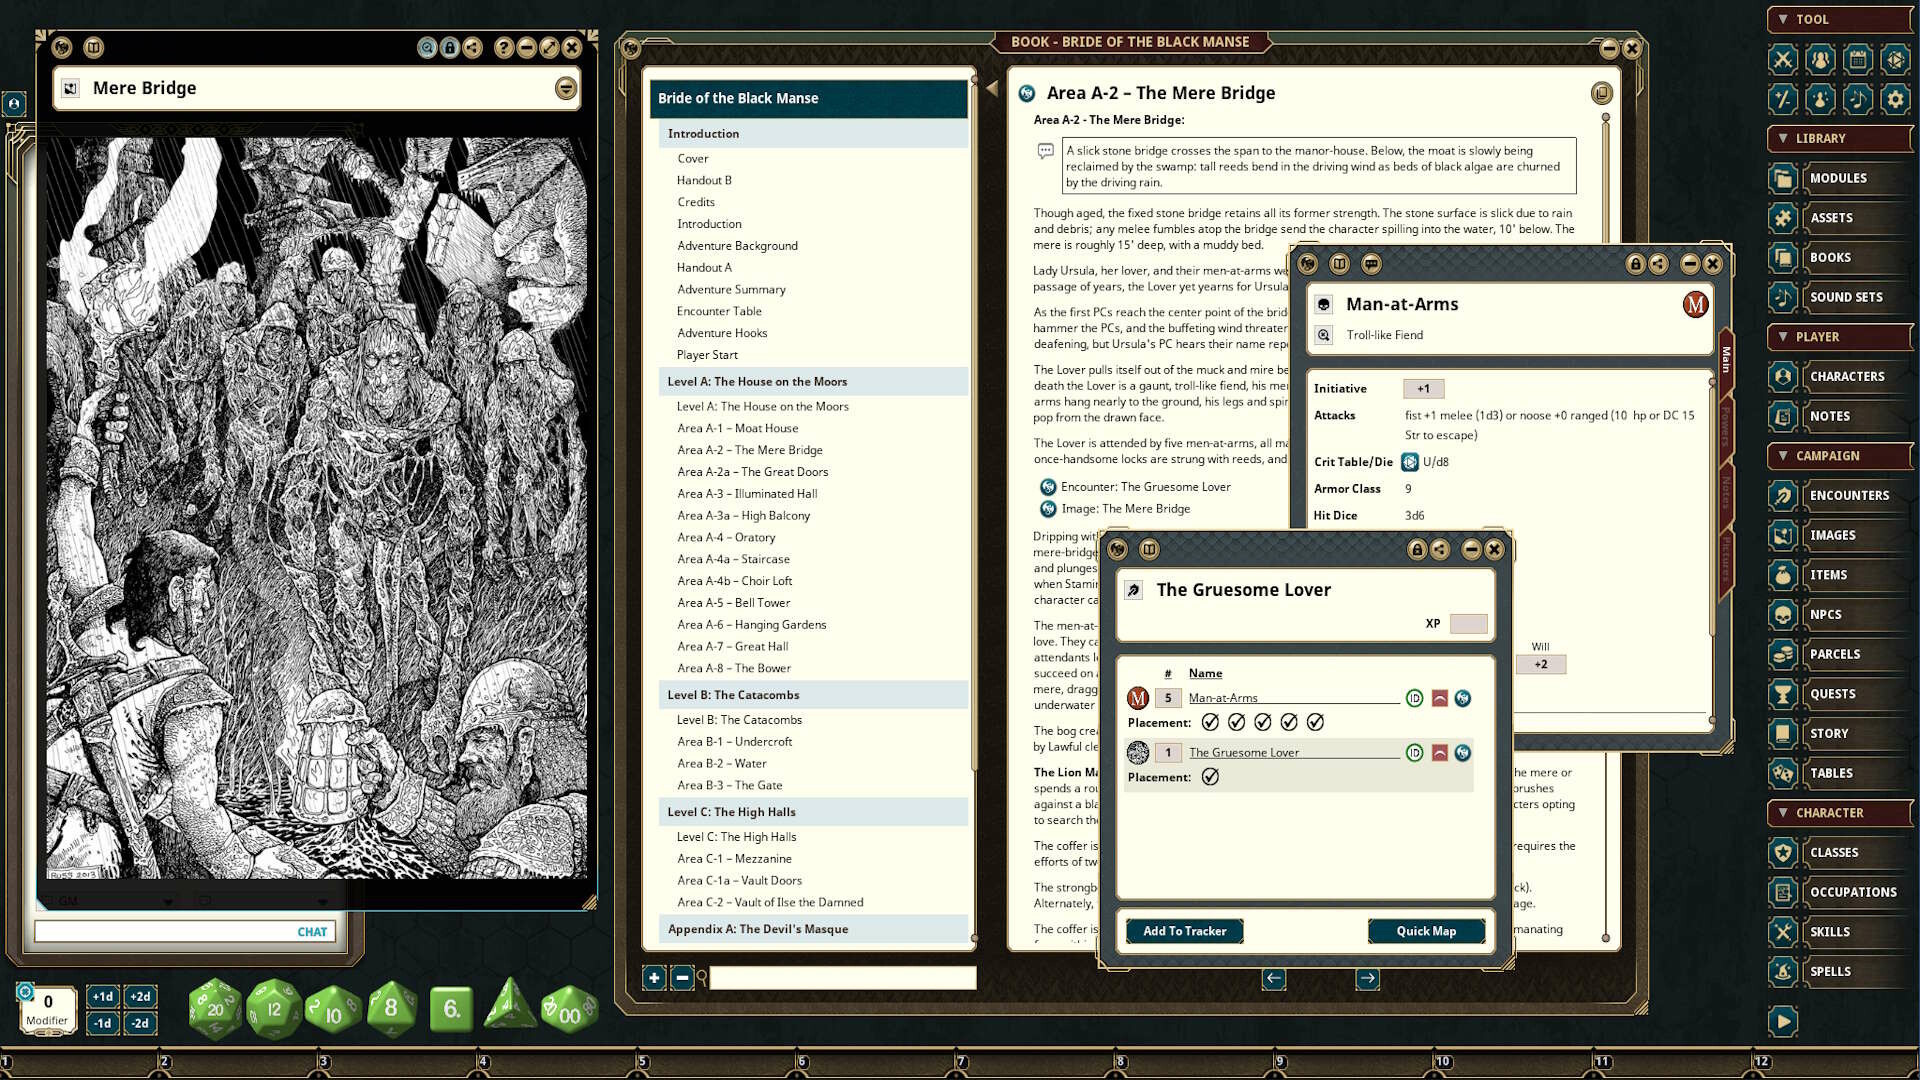The width and height of the screenshot is (1920, 1080).
Task: Open the Combat Tracker crossed-swords tool
Action: 1782,61
